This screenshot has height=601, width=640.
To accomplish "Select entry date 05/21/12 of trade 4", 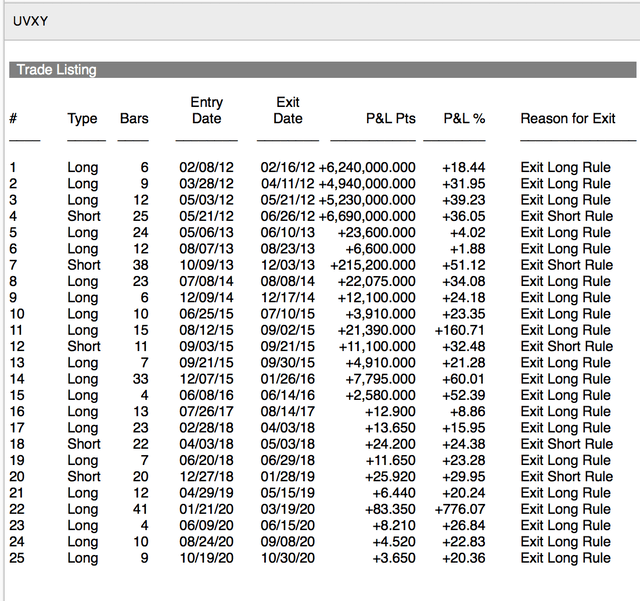I will pyautogui.click(x=207, y=216).
